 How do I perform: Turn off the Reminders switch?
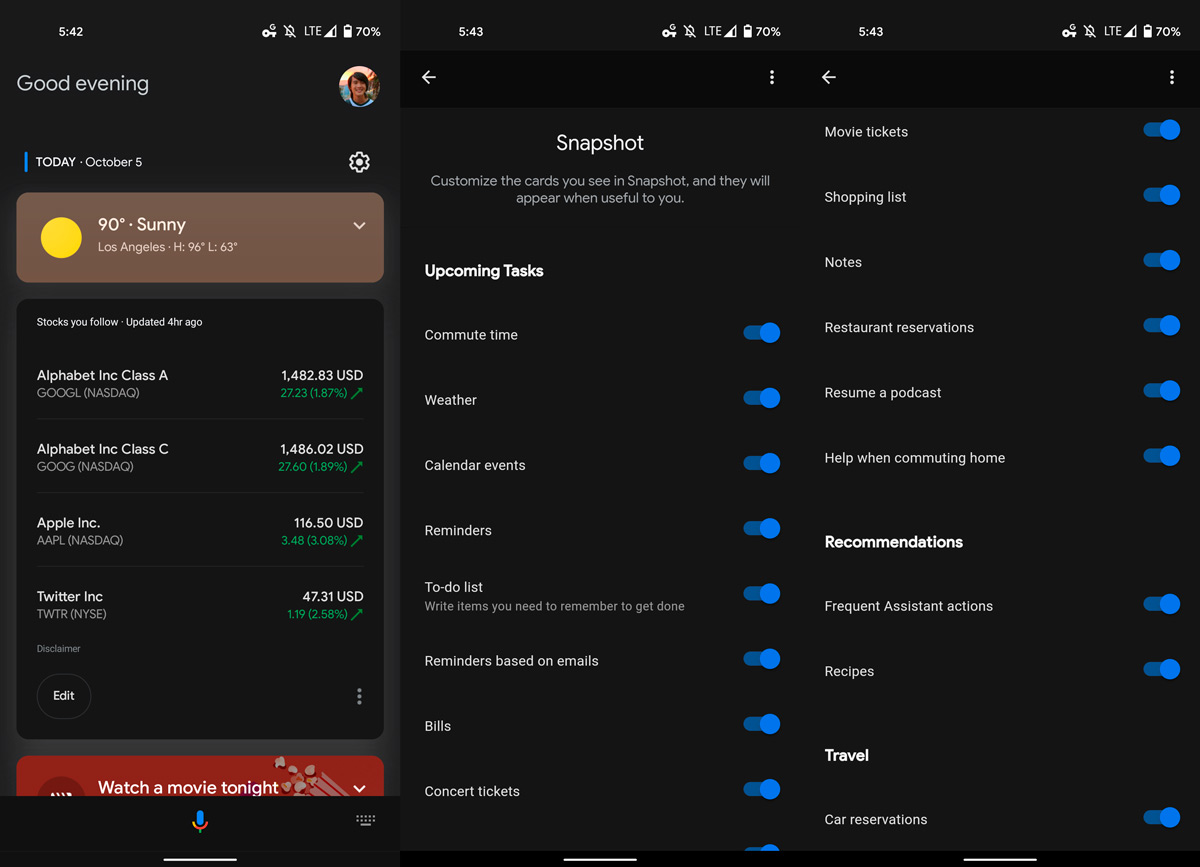[762, 528]
